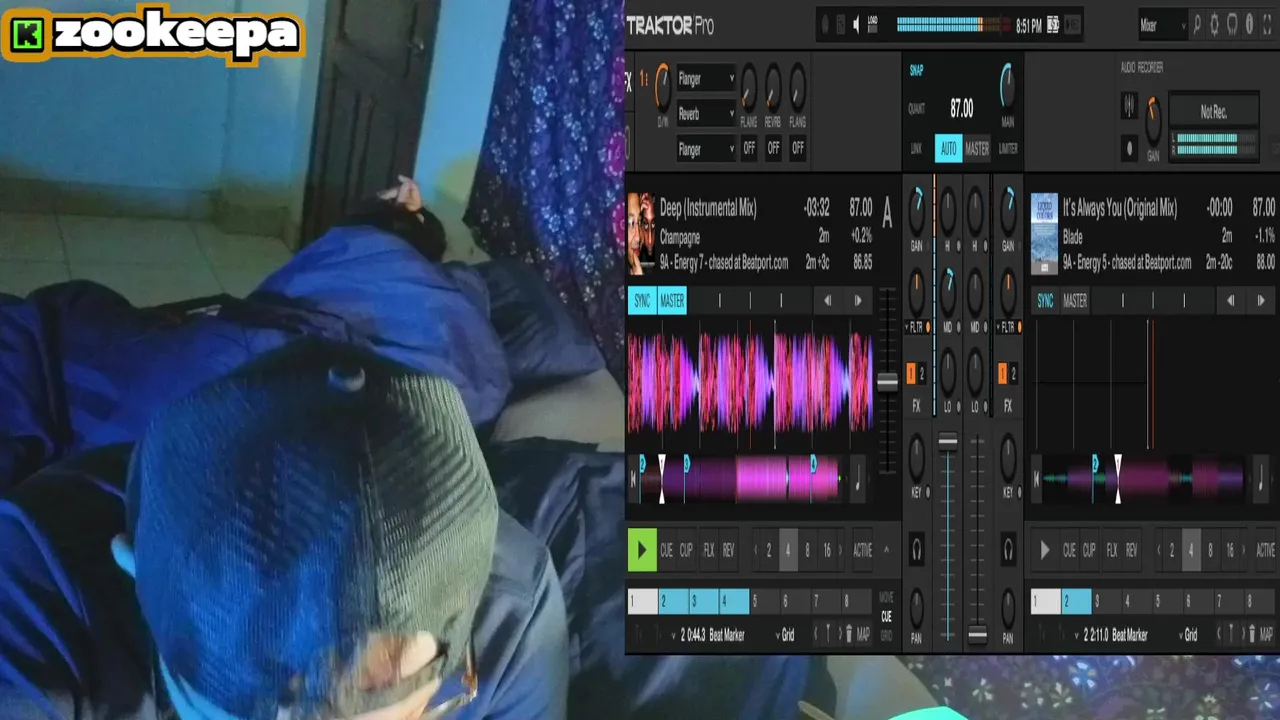Viewport: 1280px width, 720px height.
Task: Open the Reverb effect dropdown
Action: pos(706,114)
